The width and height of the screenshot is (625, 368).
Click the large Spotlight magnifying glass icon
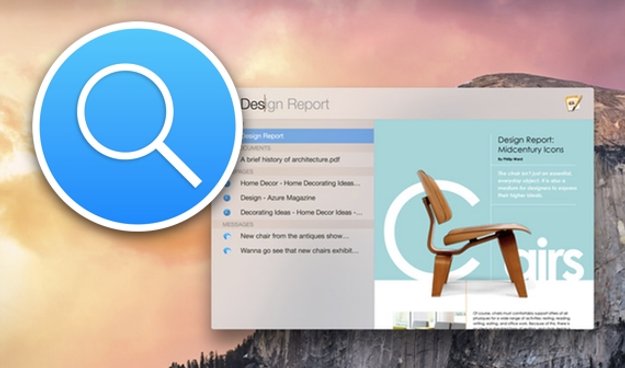(138, 126)
